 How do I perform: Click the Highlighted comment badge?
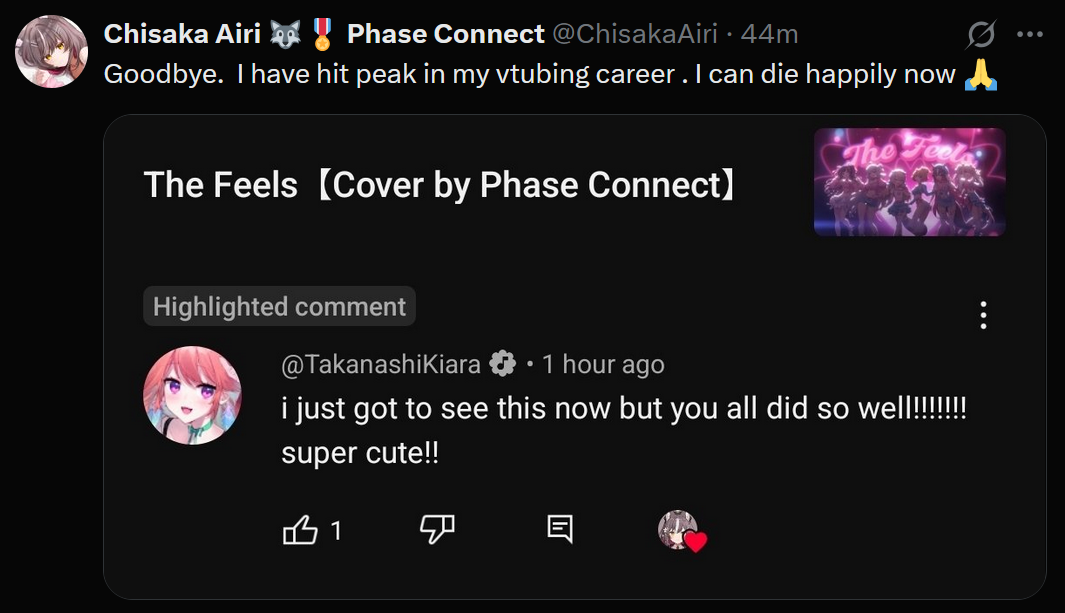click(x=279, y=307)
